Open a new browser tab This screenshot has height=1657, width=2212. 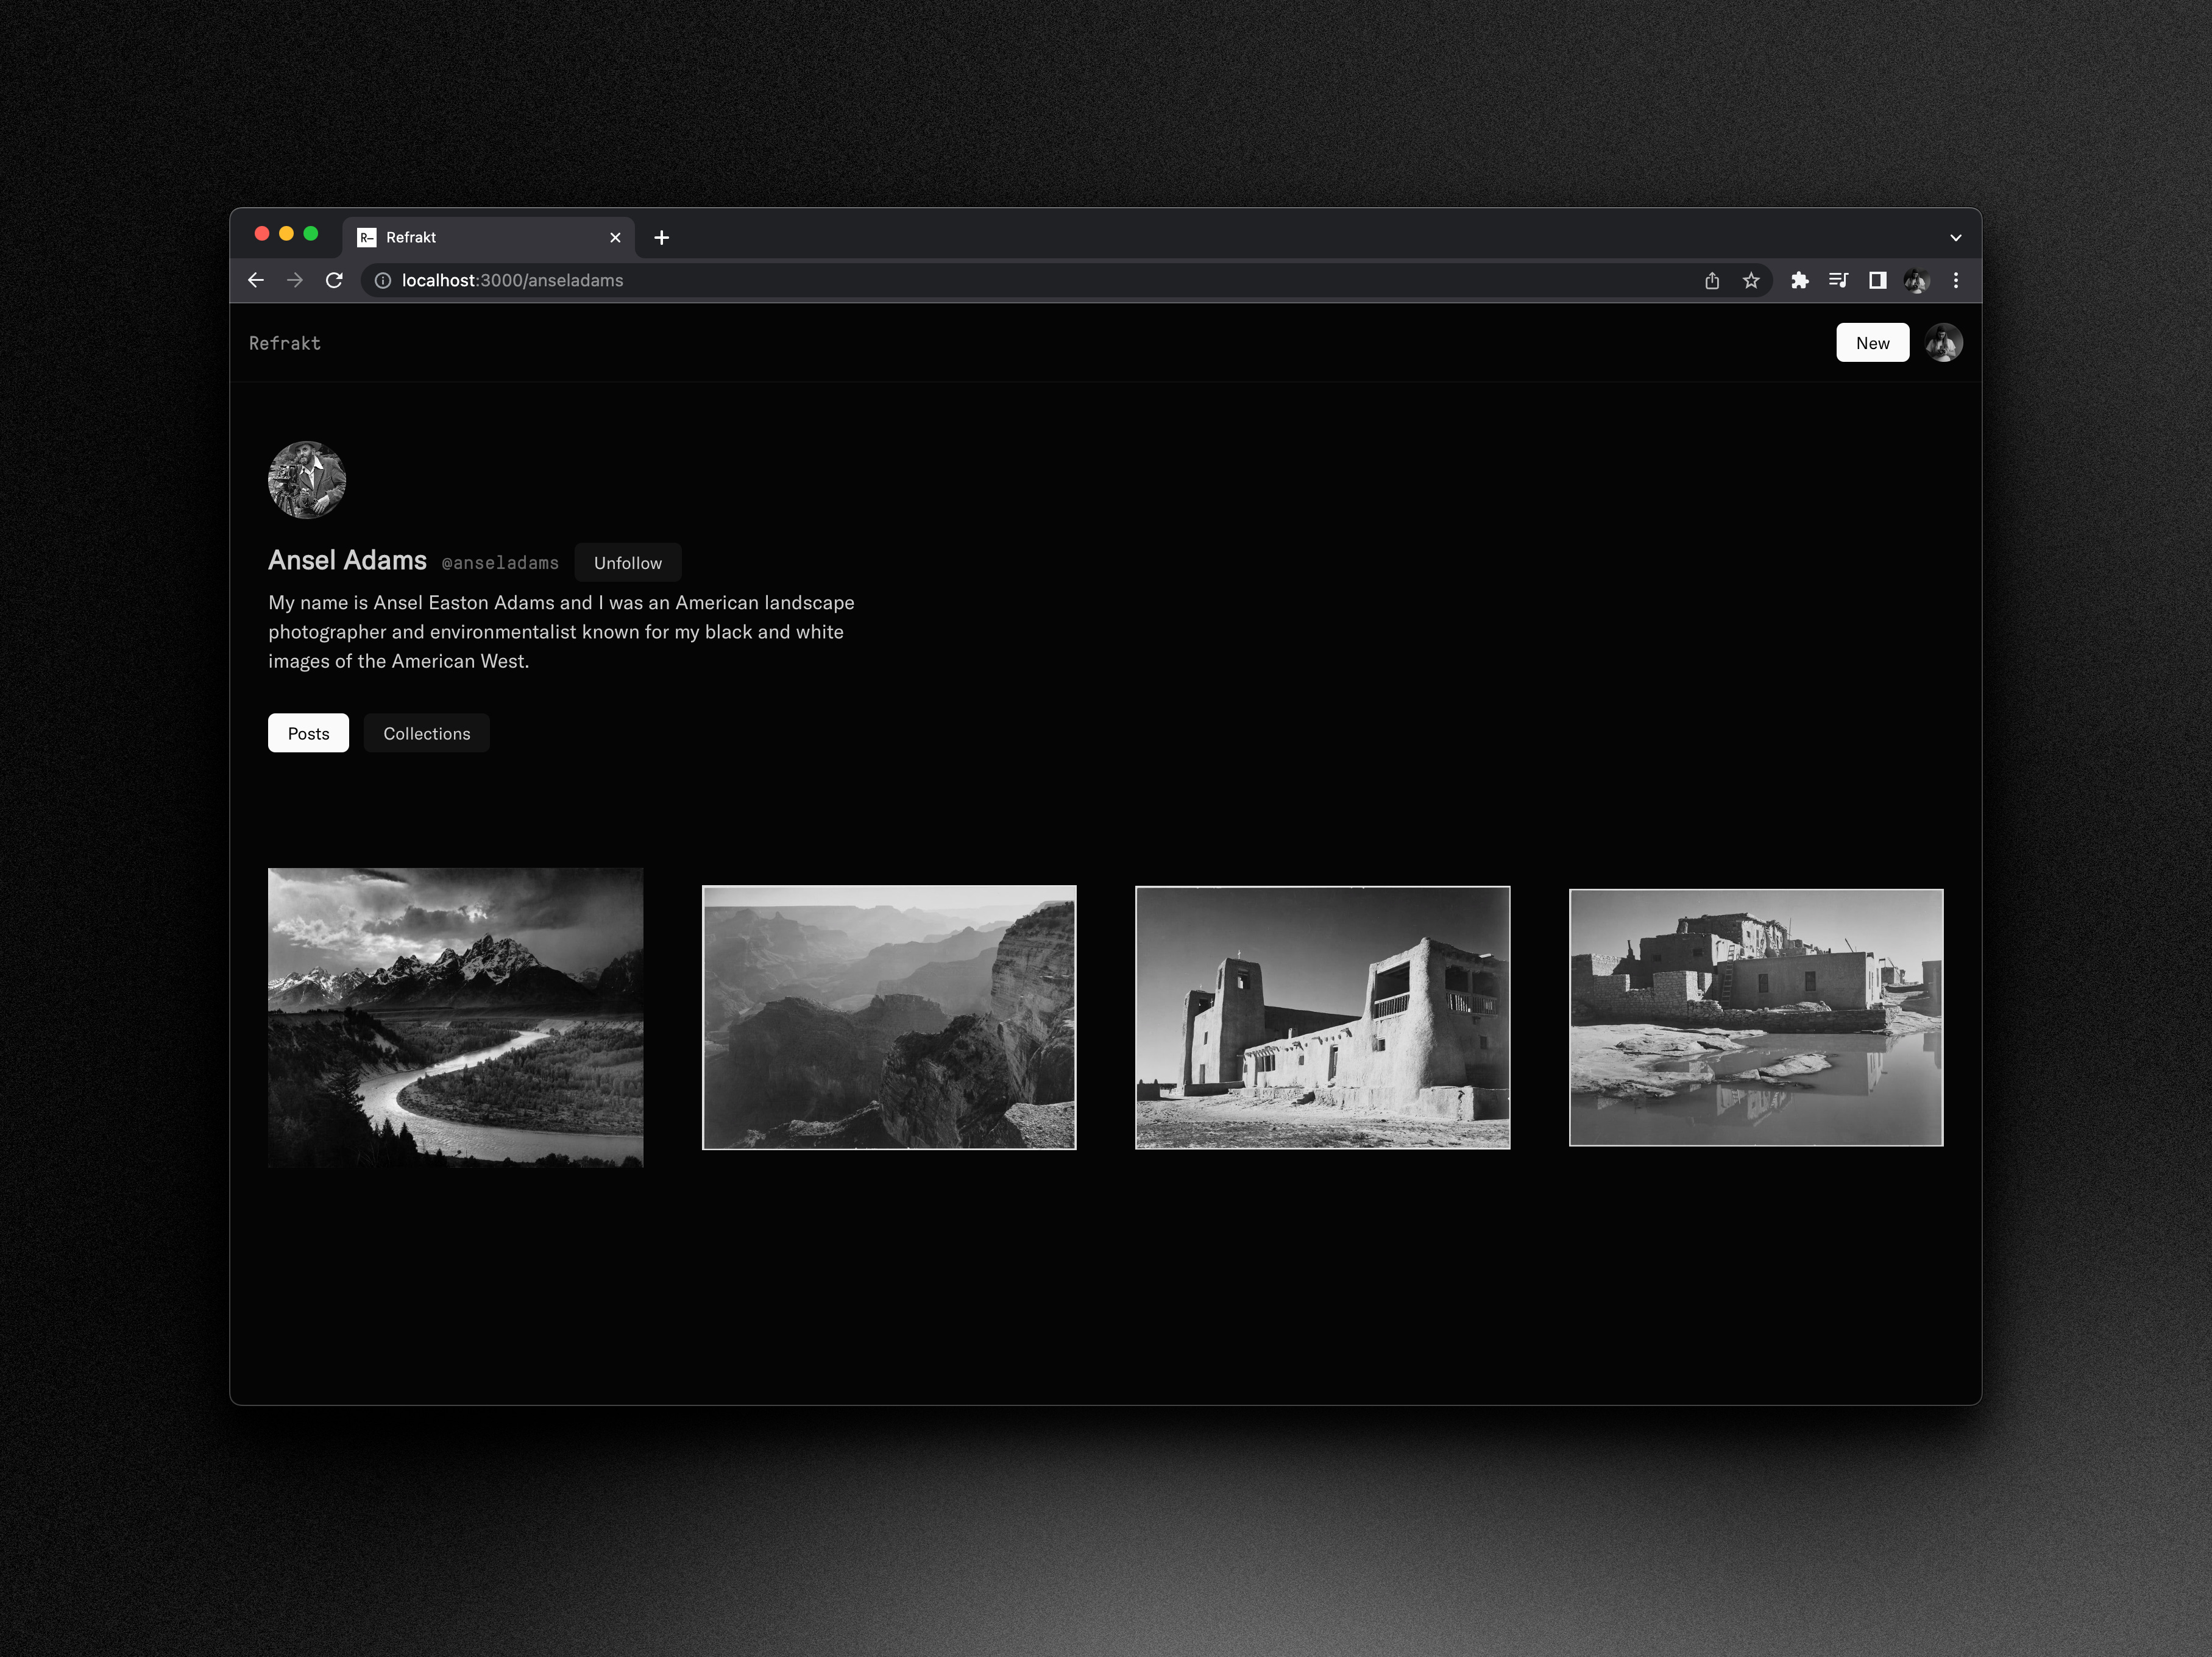(662, 238)
